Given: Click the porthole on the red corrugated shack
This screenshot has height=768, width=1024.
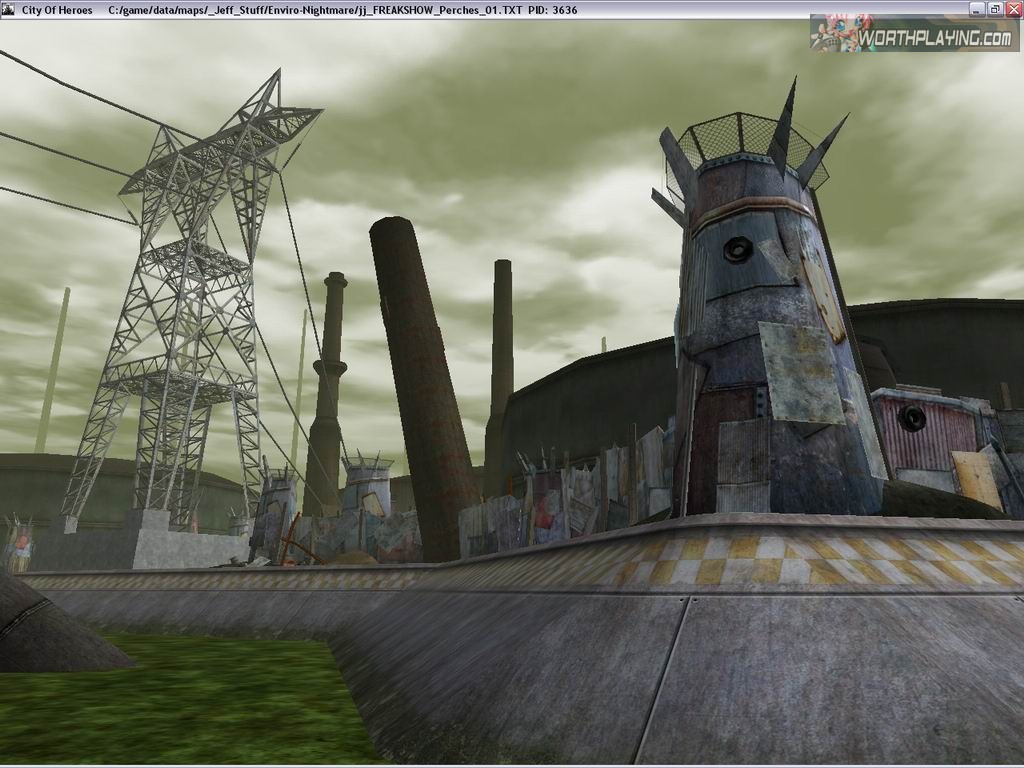Looking at the screenshot, I should click(911, 418).
